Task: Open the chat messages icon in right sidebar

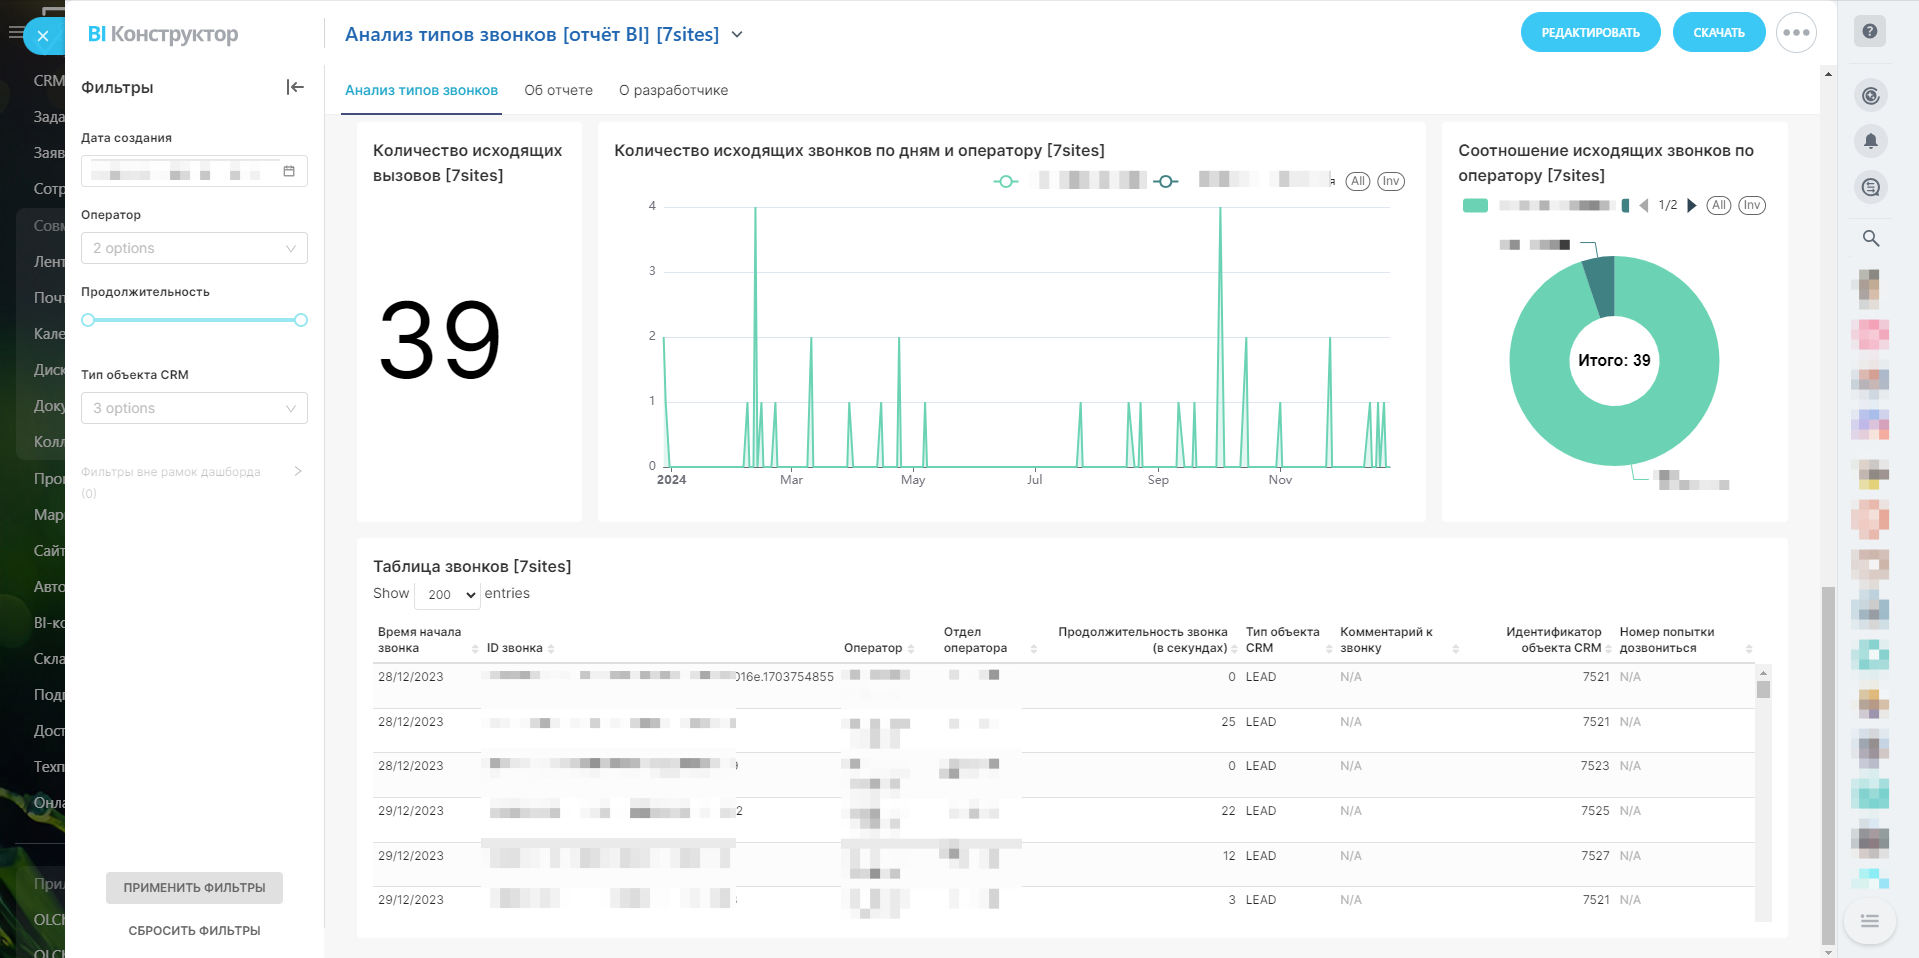Action: (1870, 187)
